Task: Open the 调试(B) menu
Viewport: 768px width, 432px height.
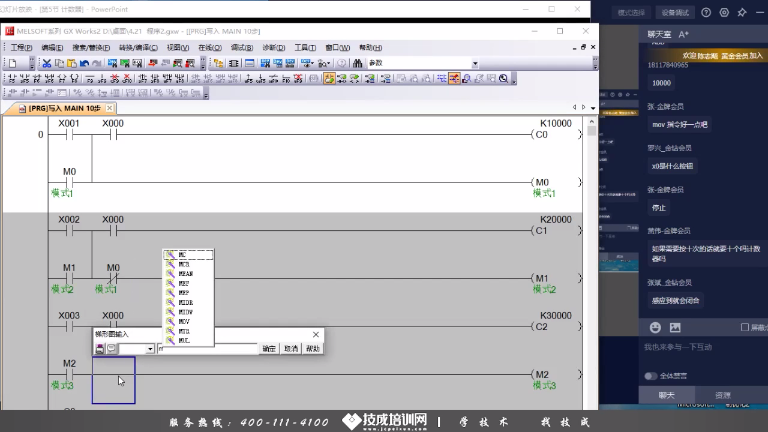Action: pos(241,48)
